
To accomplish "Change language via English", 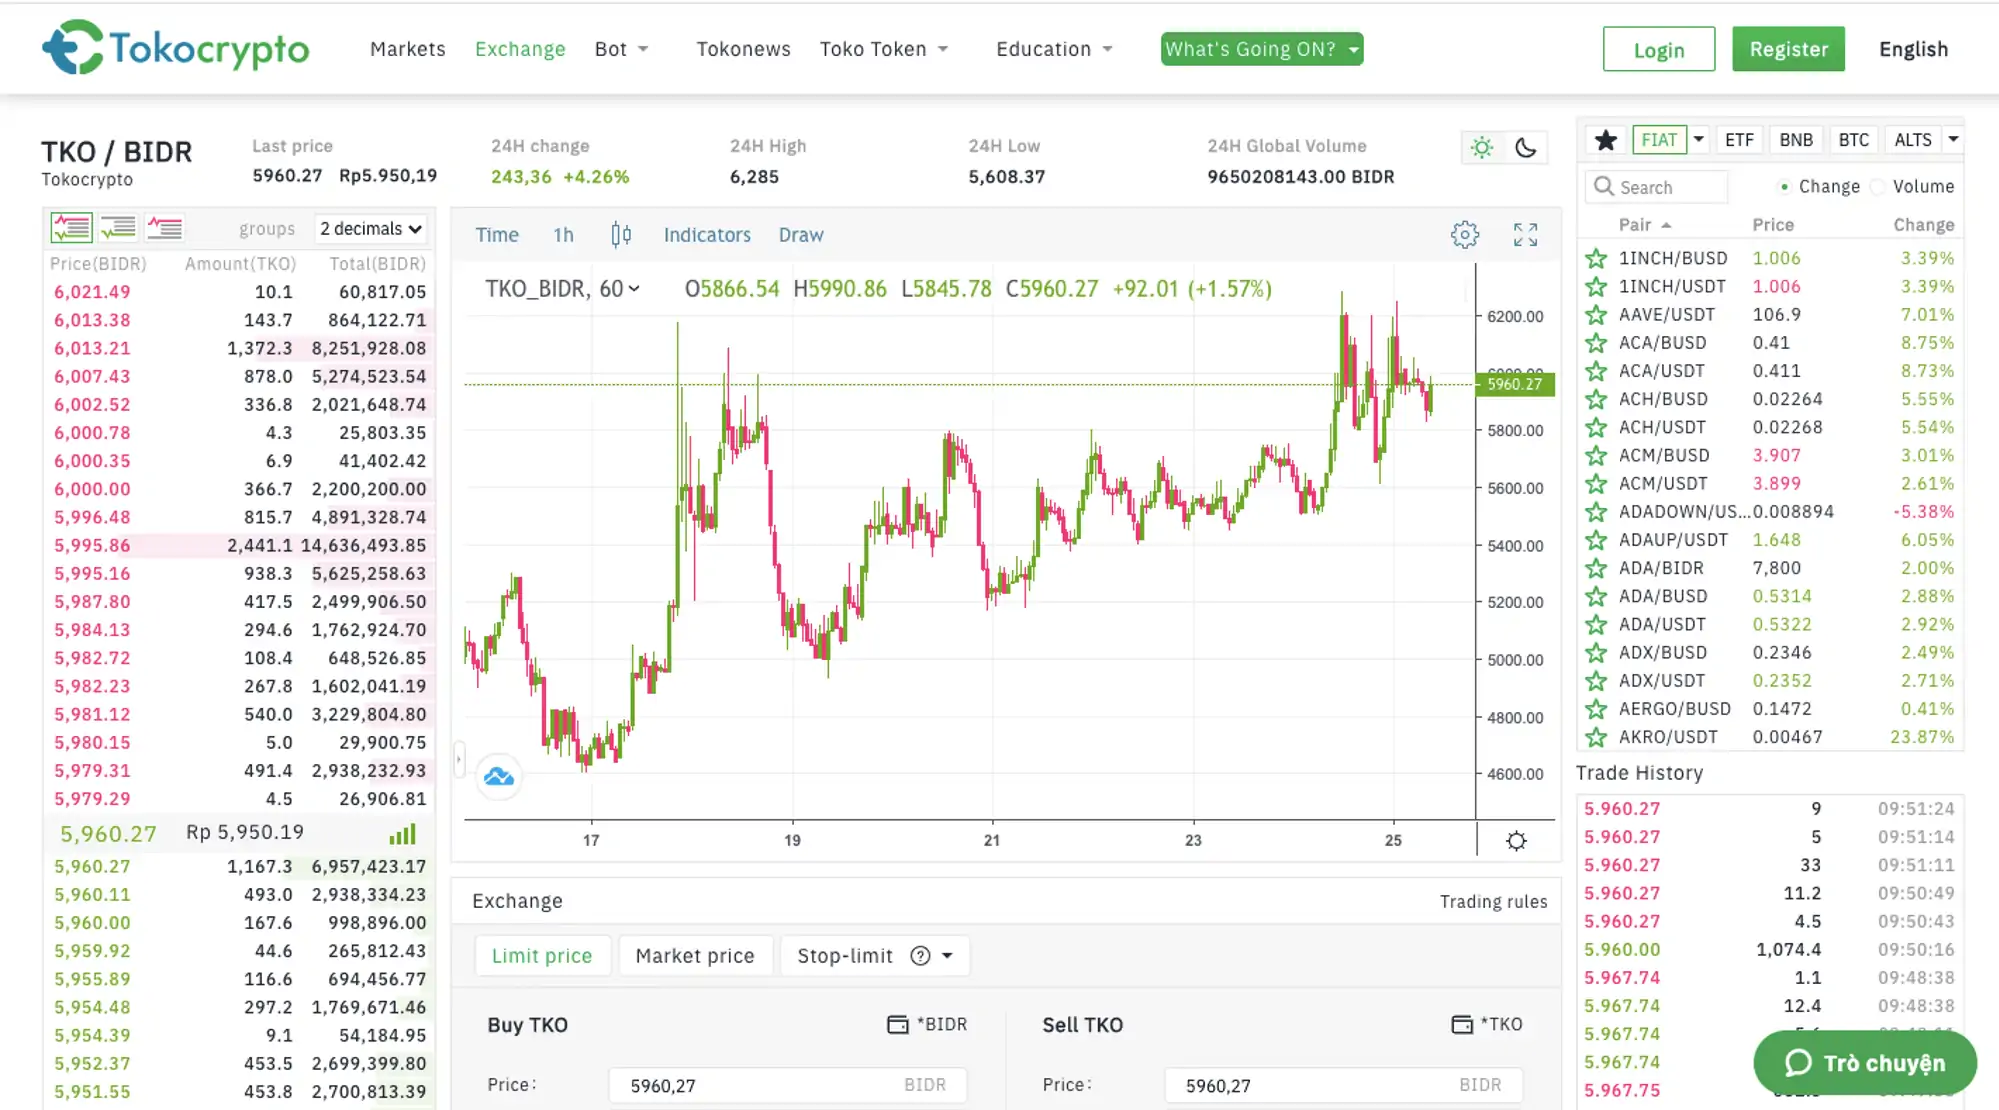I will pyautogui.click(x=1914, y=49).
